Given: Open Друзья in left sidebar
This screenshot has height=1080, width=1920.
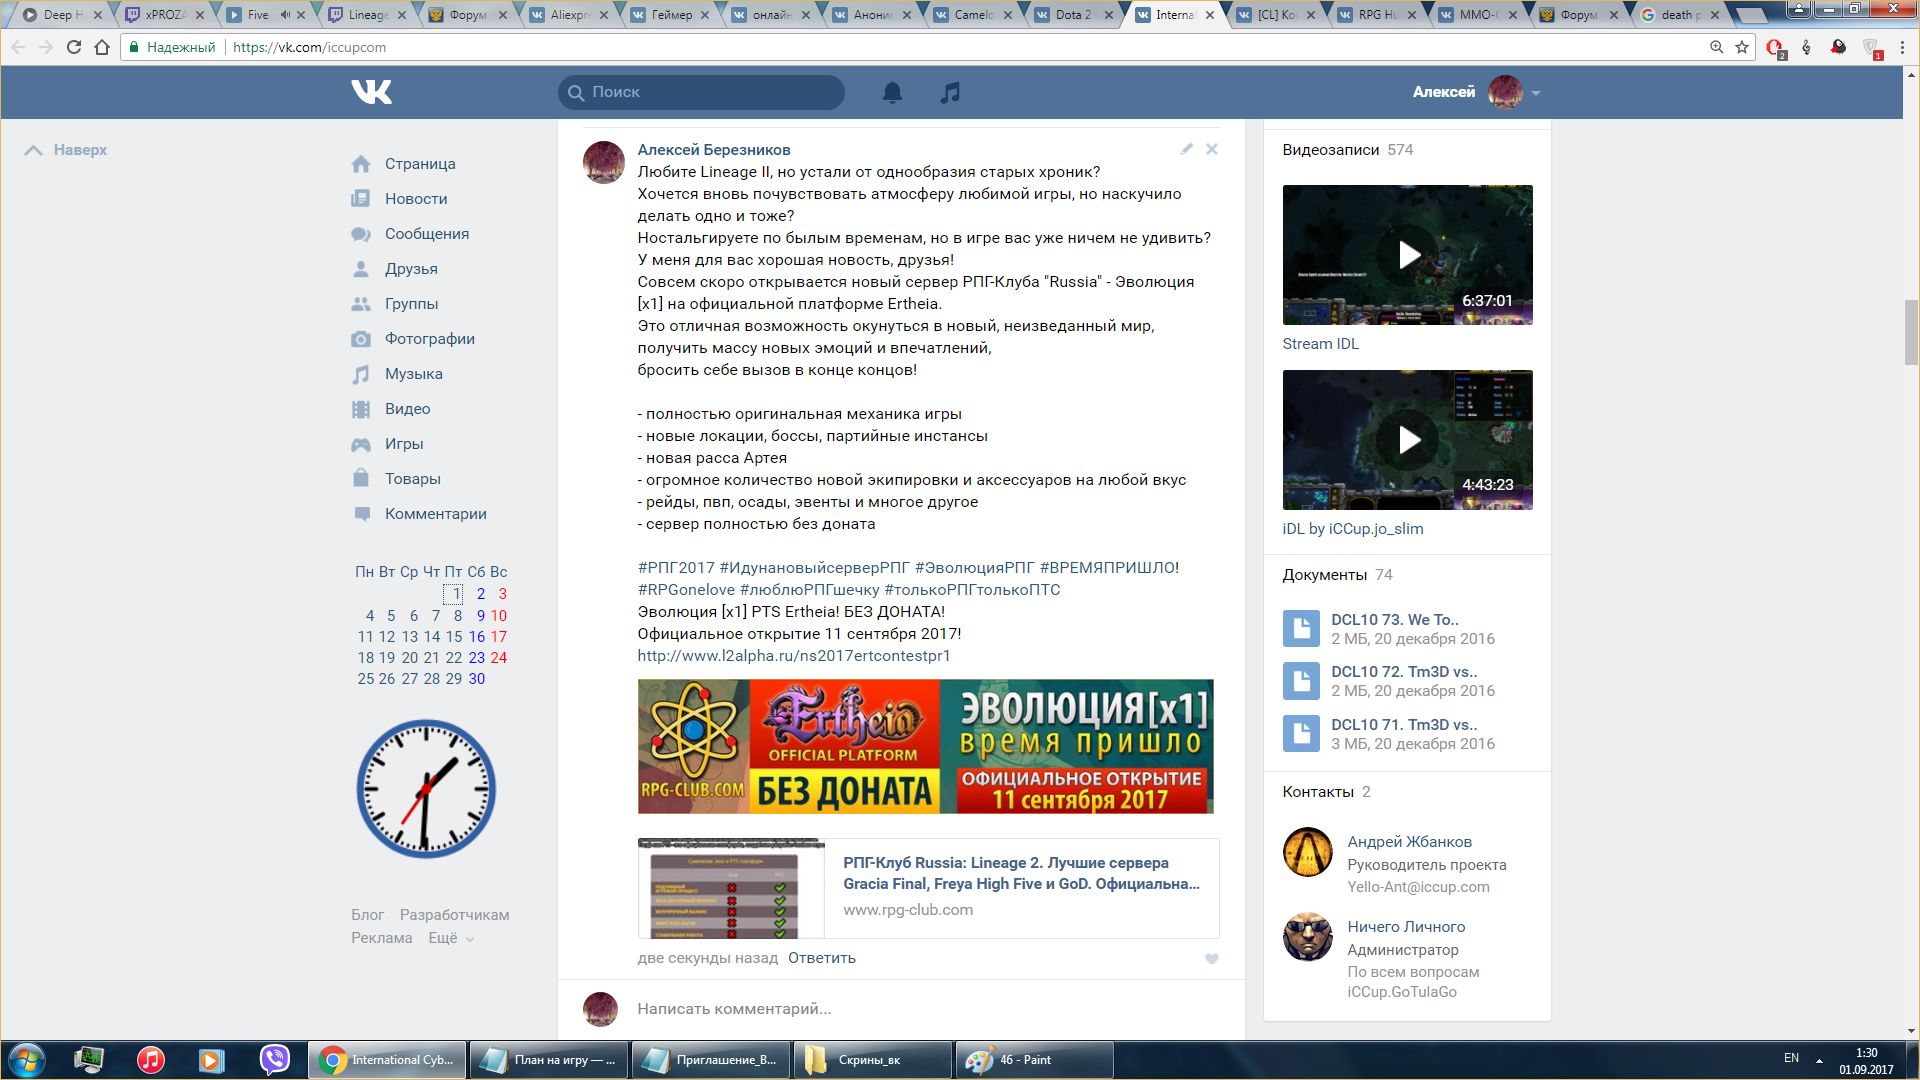Looking at the screenshot, I should (411, 269).
